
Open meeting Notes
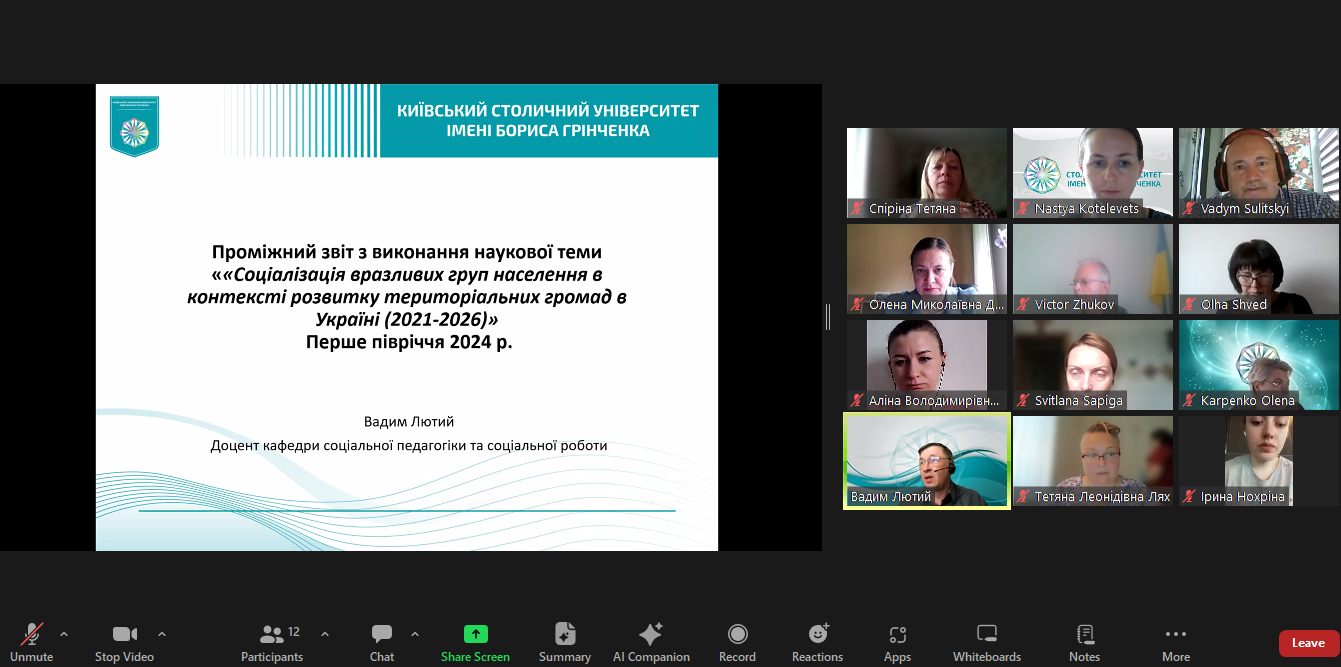[1084, 641]
